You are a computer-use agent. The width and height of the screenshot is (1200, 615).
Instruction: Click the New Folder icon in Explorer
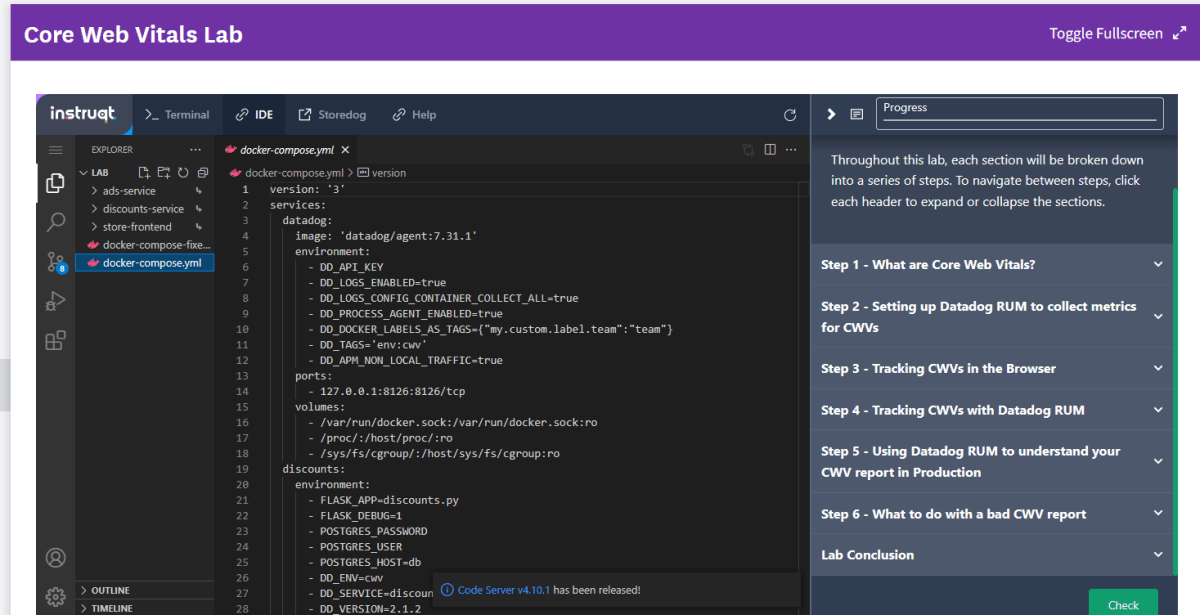click(x=164, y=172)
